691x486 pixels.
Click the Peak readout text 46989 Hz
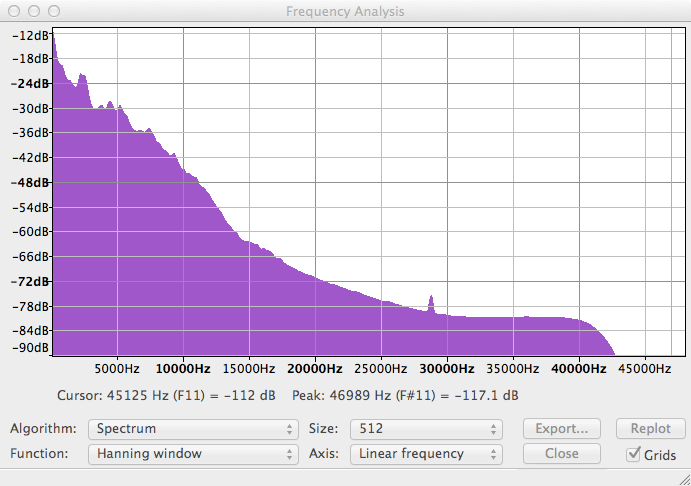[x=405, y=396]
